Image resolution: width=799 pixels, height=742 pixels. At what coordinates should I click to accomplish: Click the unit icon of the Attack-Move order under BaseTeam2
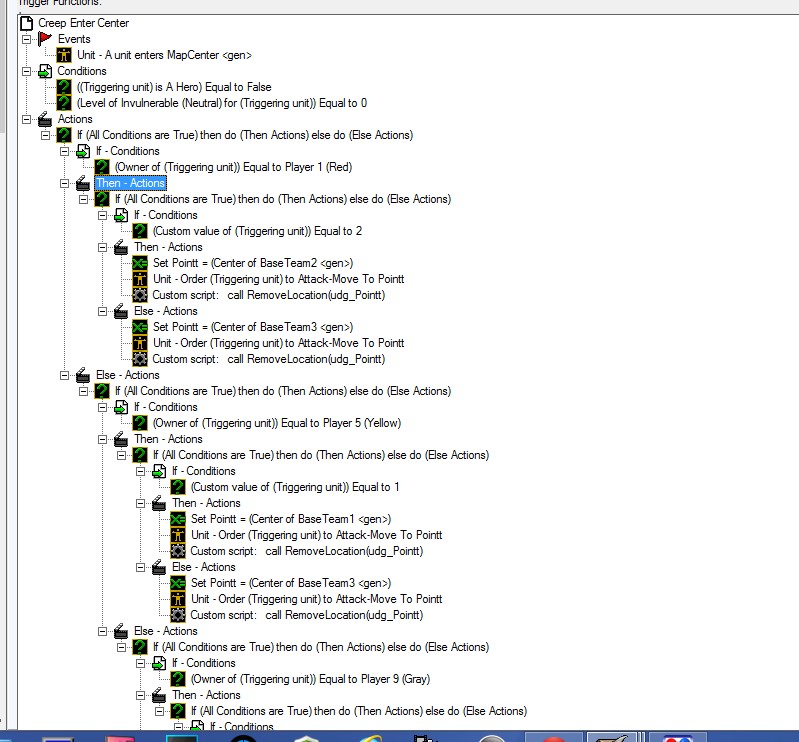tap(140, 279)
